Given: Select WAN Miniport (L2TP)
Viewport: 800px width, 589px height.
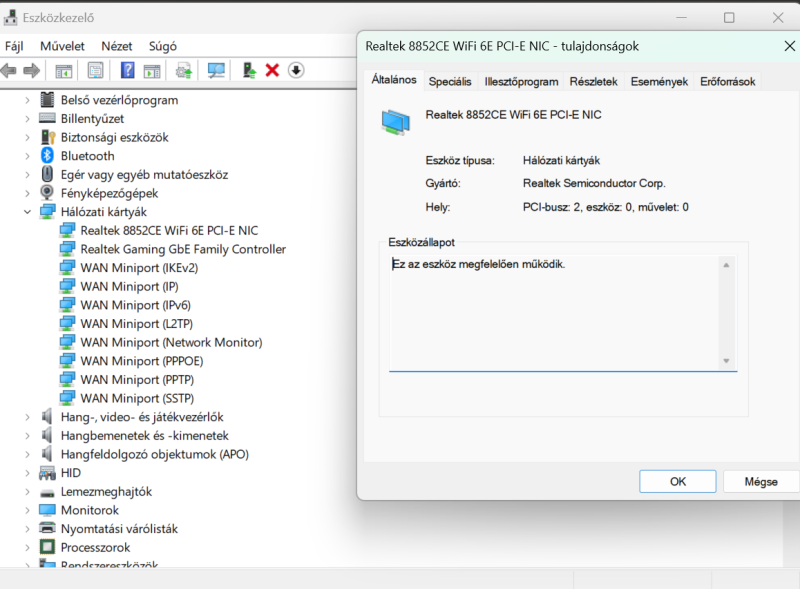Looking at the screenshot, I should [x=137, y=324].
